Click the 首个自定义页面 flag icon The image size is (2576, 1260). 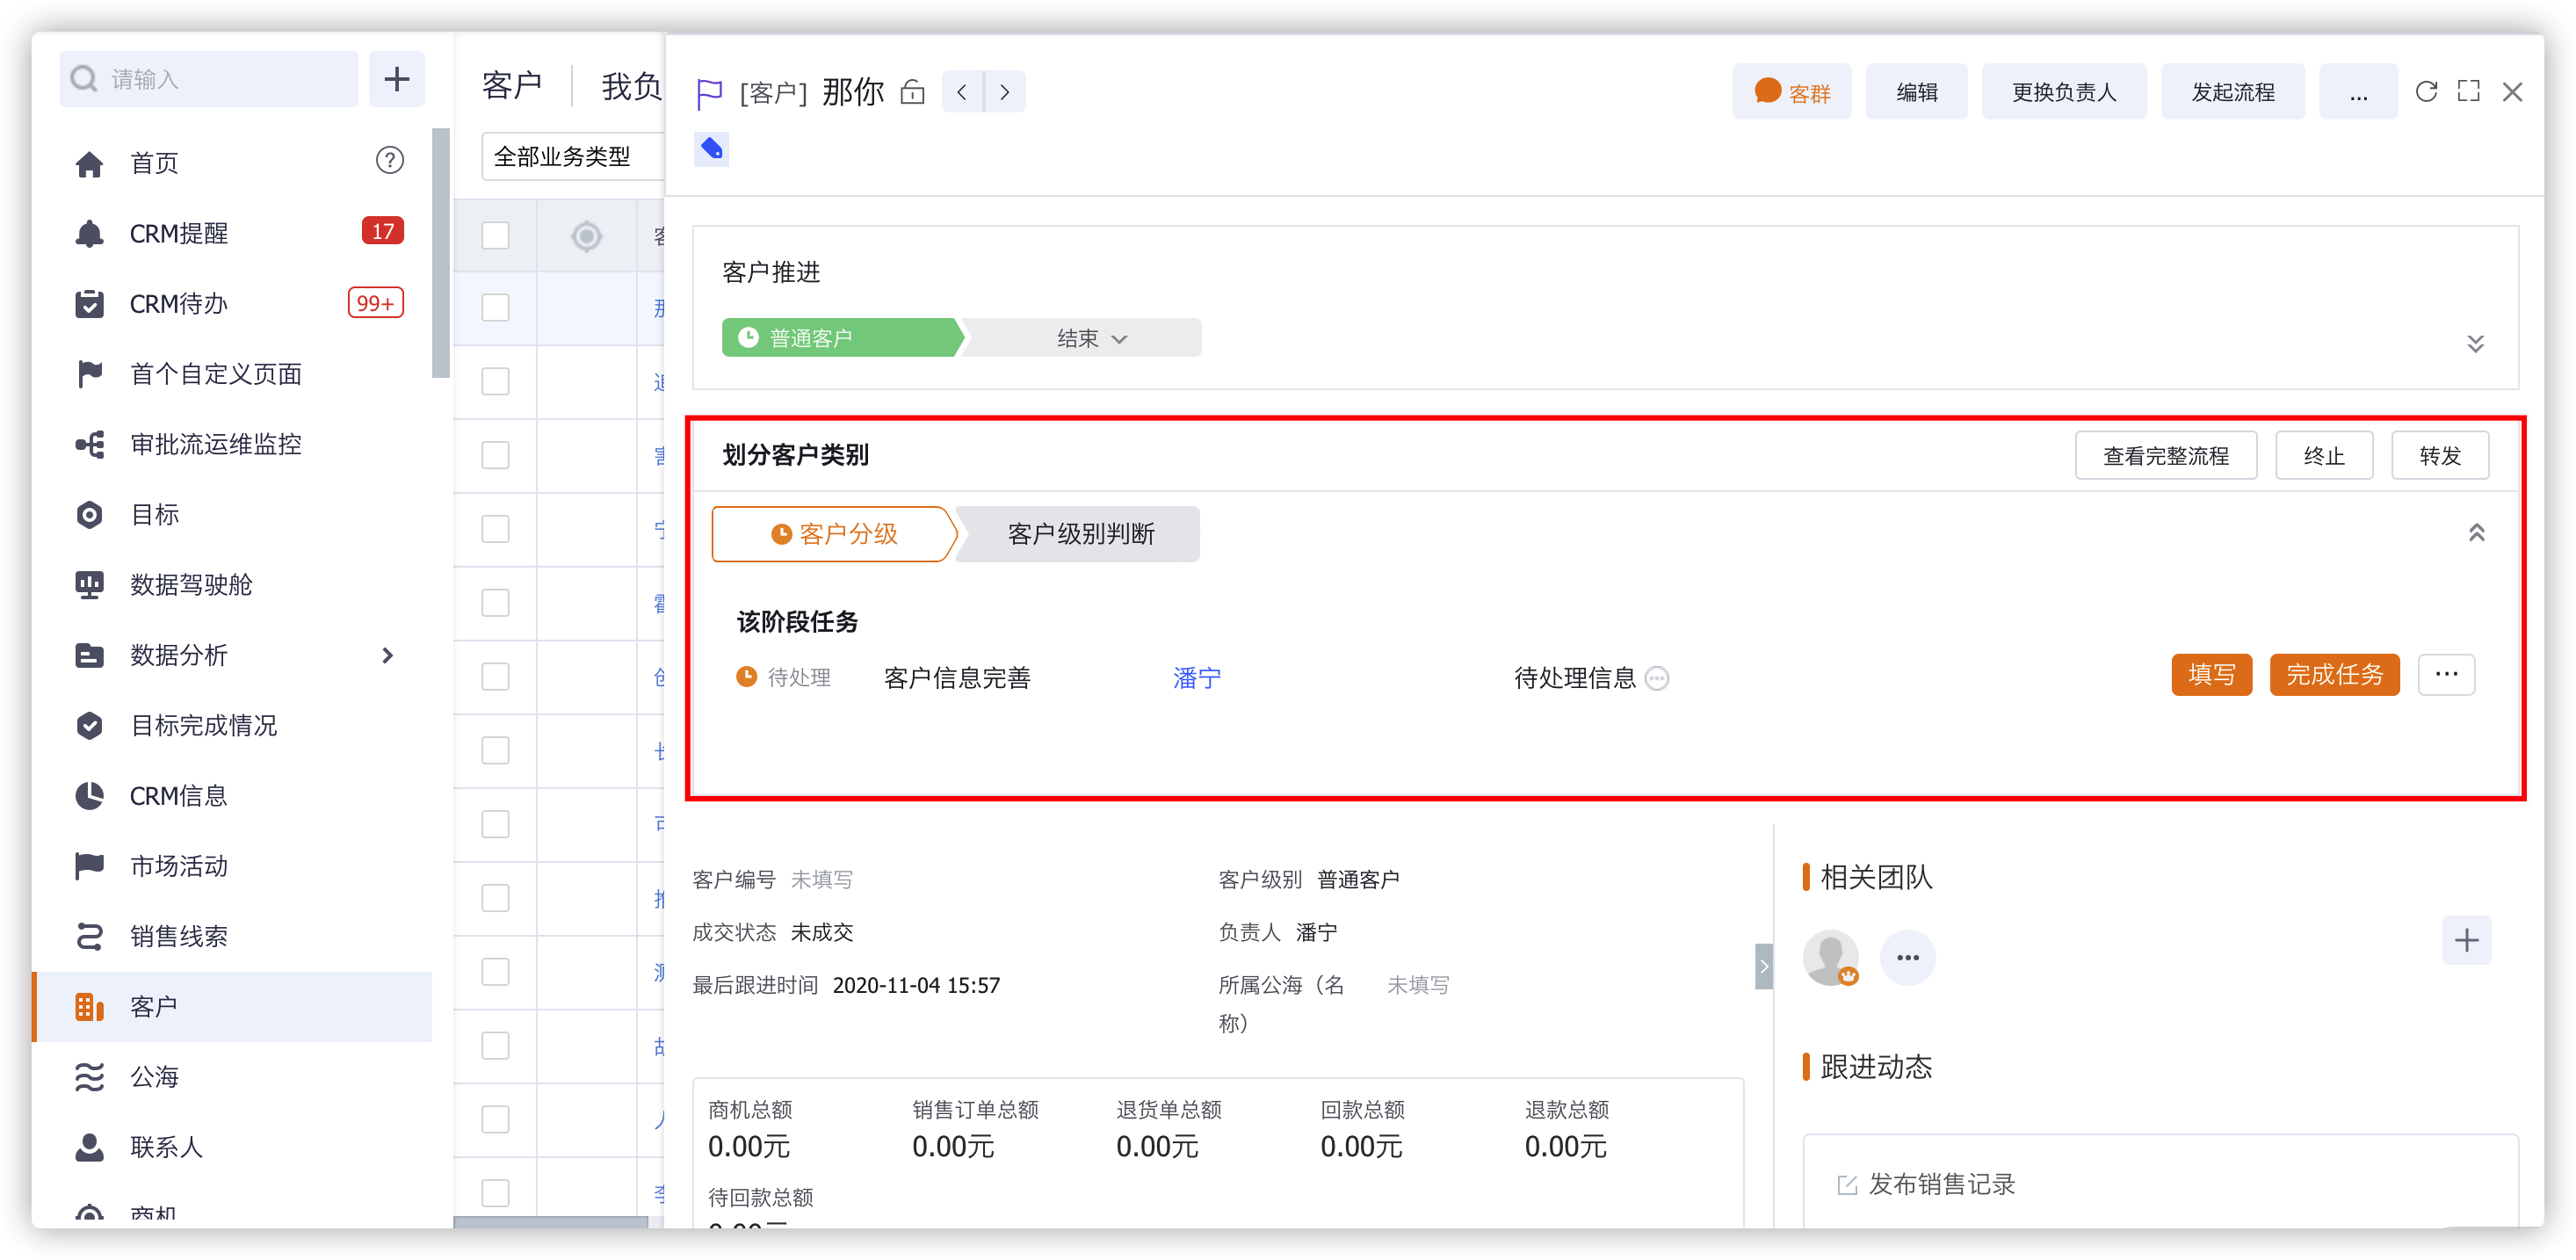coord(89,373)
